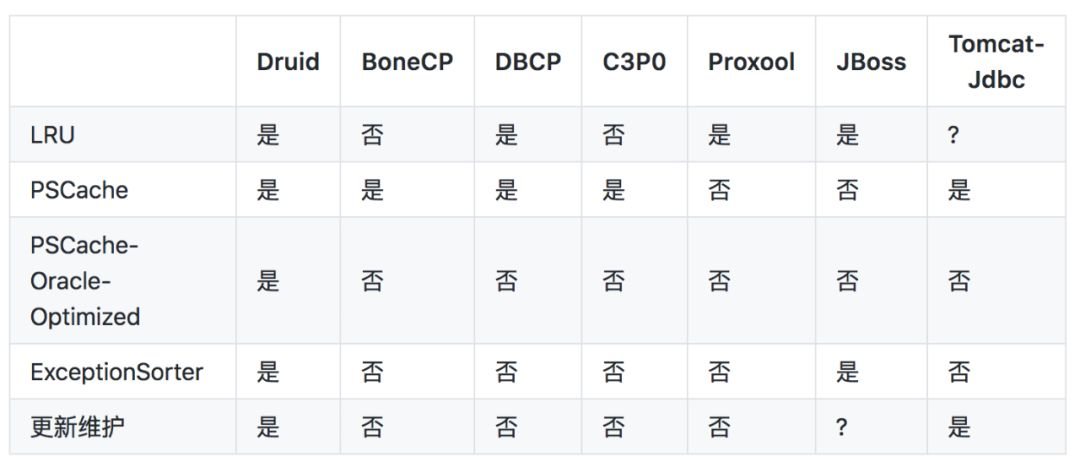Click the question mark in the 更新维护 row
This screenshot has width=1080, height=462.
tap(841, 428)
